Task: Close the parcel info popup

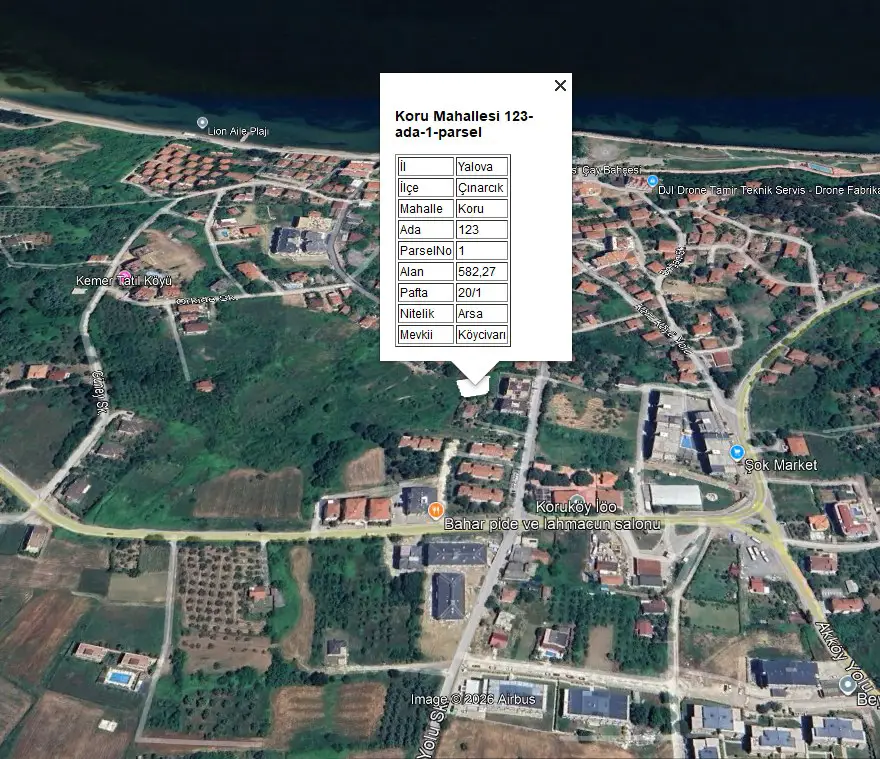Action: point(560,85)
